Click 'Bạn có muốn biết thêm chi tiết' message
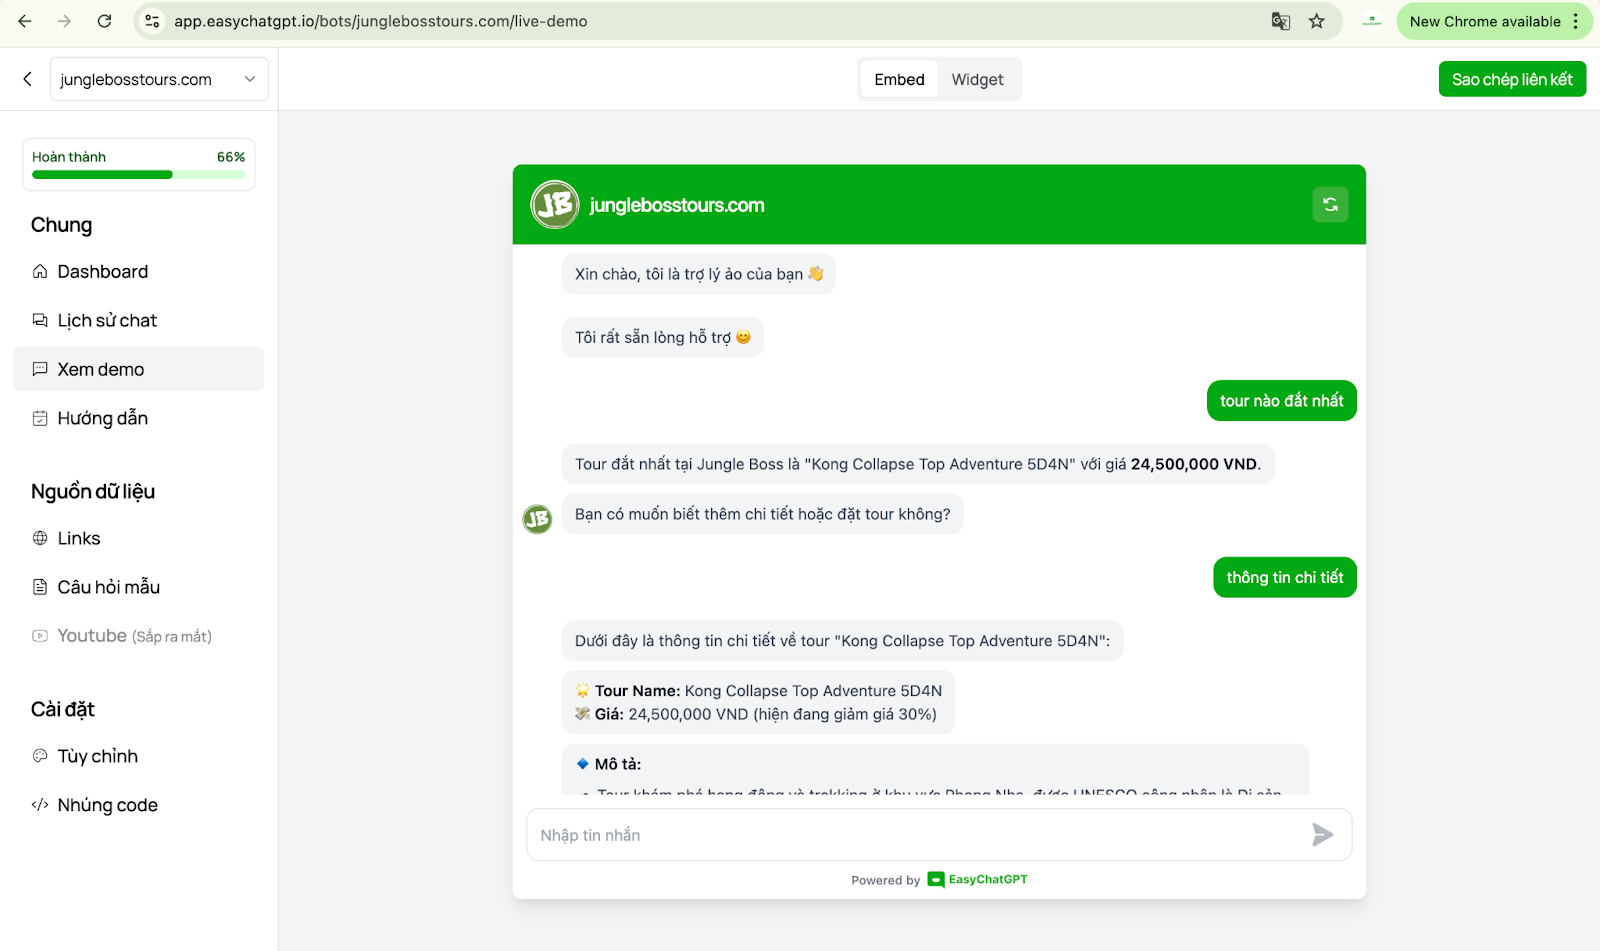This screenshot has height=951, width=1600. [763, 514]
